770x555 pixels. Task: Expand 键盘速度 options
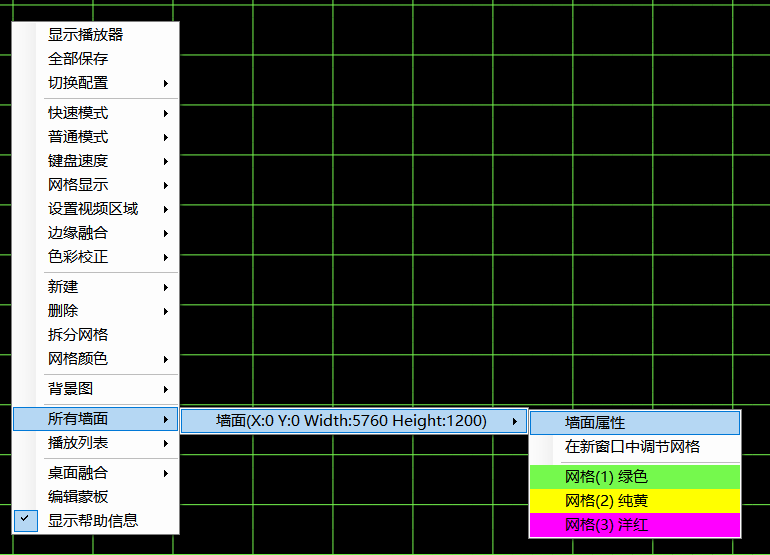pyautogui.click(x=78, y=161)
